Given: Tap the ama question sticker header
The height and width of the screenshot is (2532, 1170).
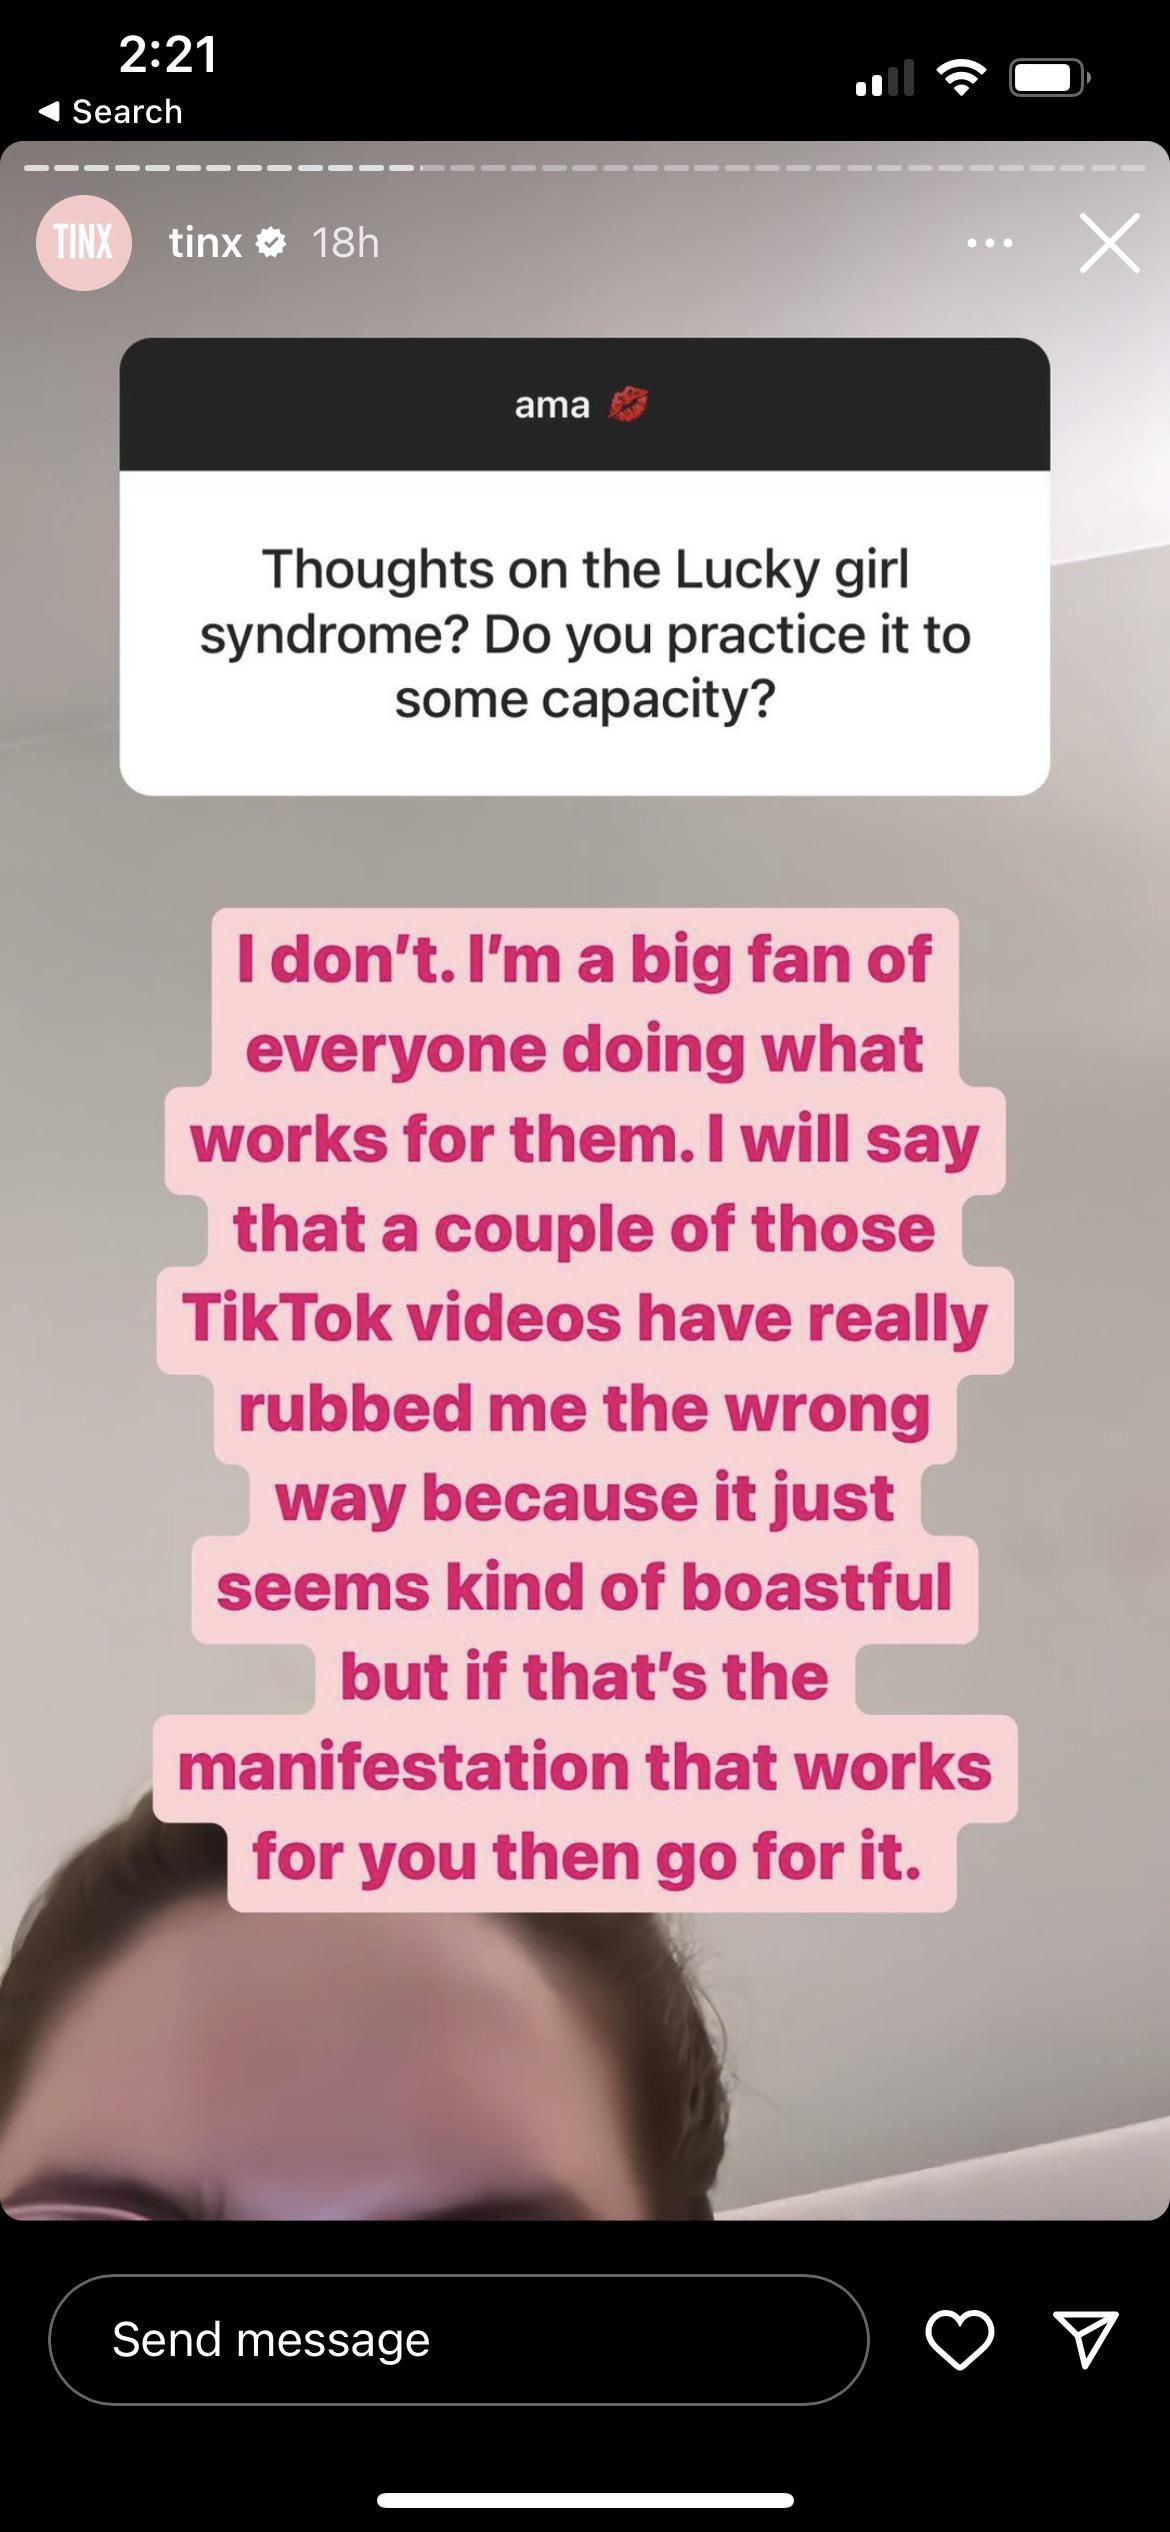Looking at the screenshot, I should point(585,405).
